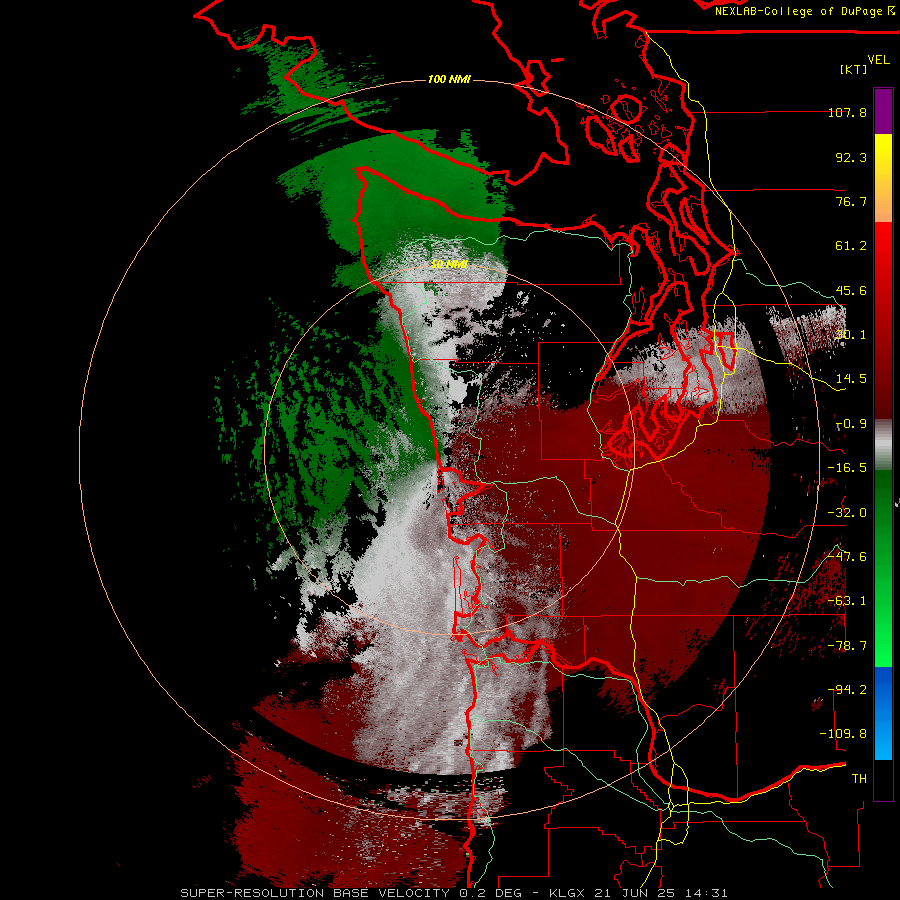900x900 pixels.
Task: Click the -16.5 legend value
Action: pos(847,468)
